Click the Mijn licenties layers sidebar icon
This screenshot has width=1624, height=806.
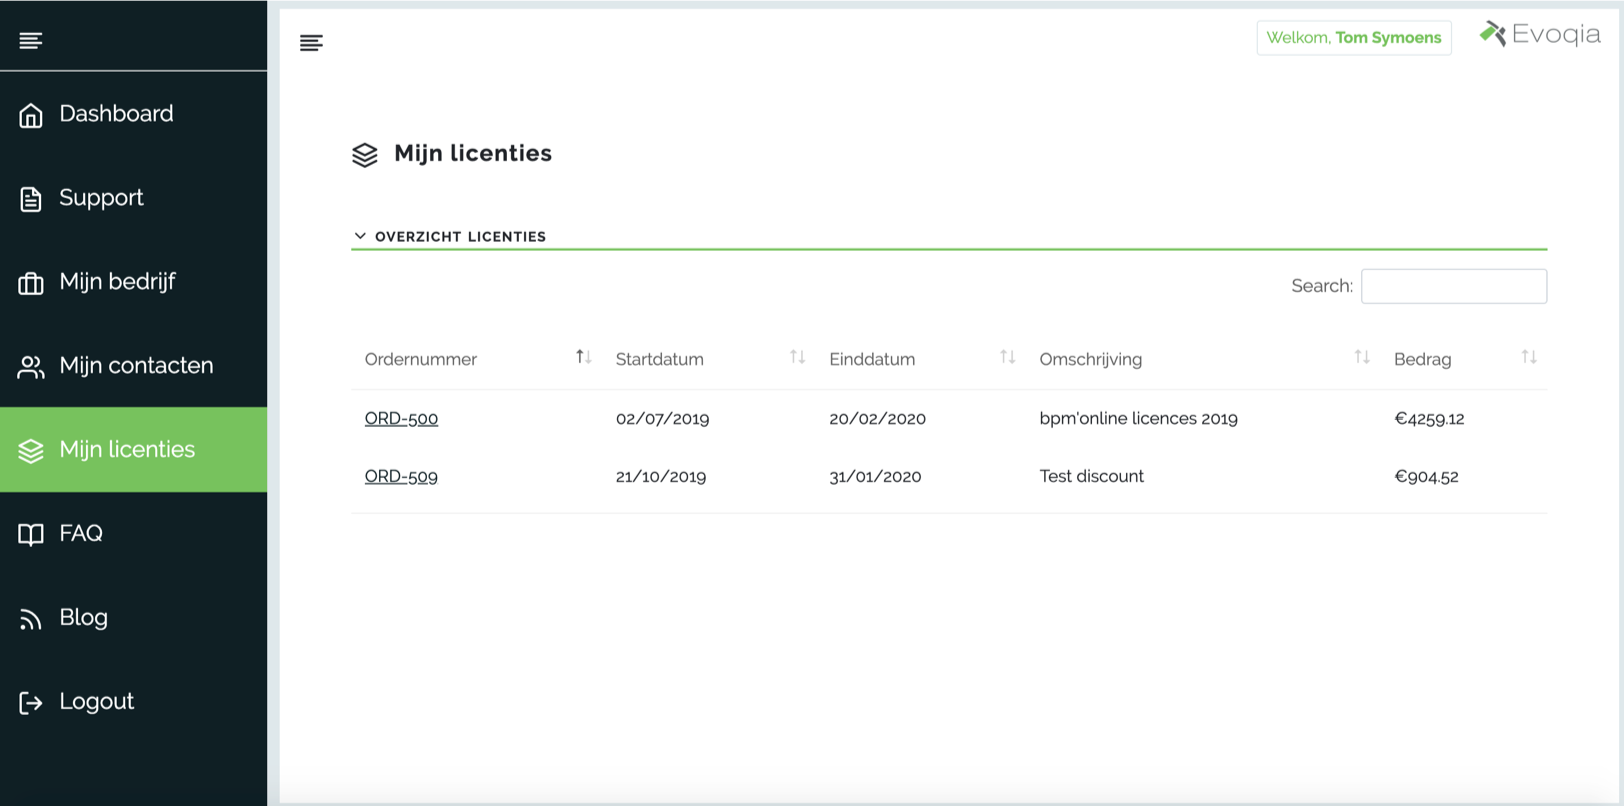click(x=31, y=451)
